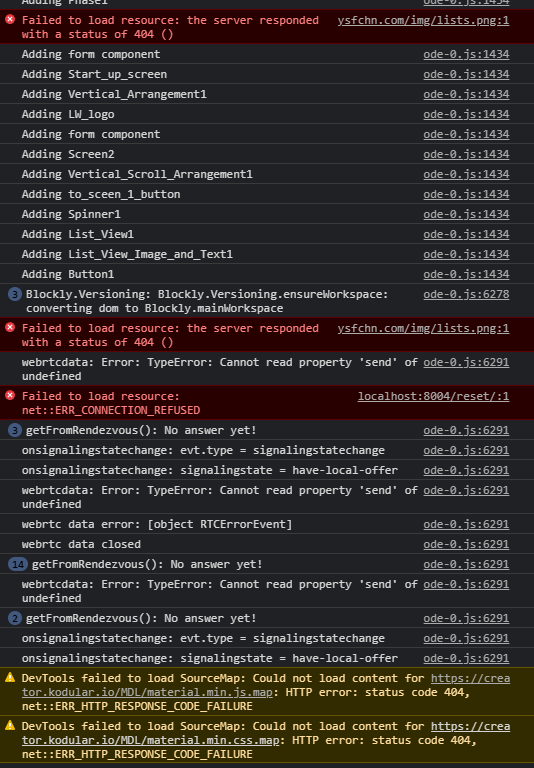Click the warning triangle for material.min.js.map
This screenshot has height=768, width=534.
tap(10, 678)
